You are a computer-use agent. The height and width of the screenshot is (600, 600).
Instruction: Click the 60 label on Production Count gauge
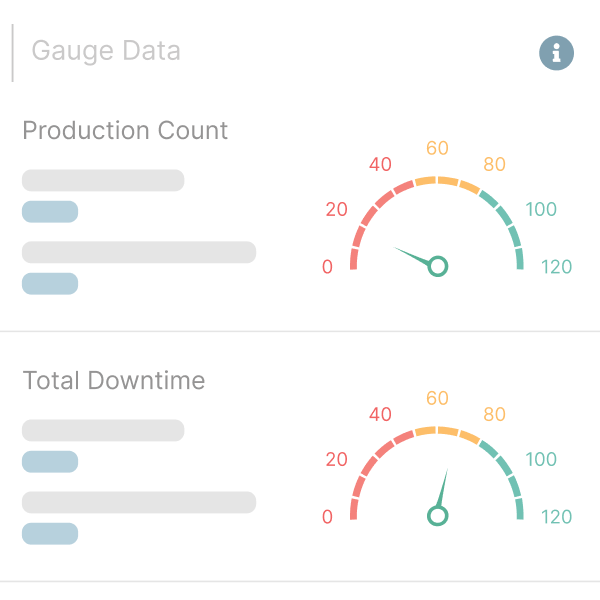437,148
